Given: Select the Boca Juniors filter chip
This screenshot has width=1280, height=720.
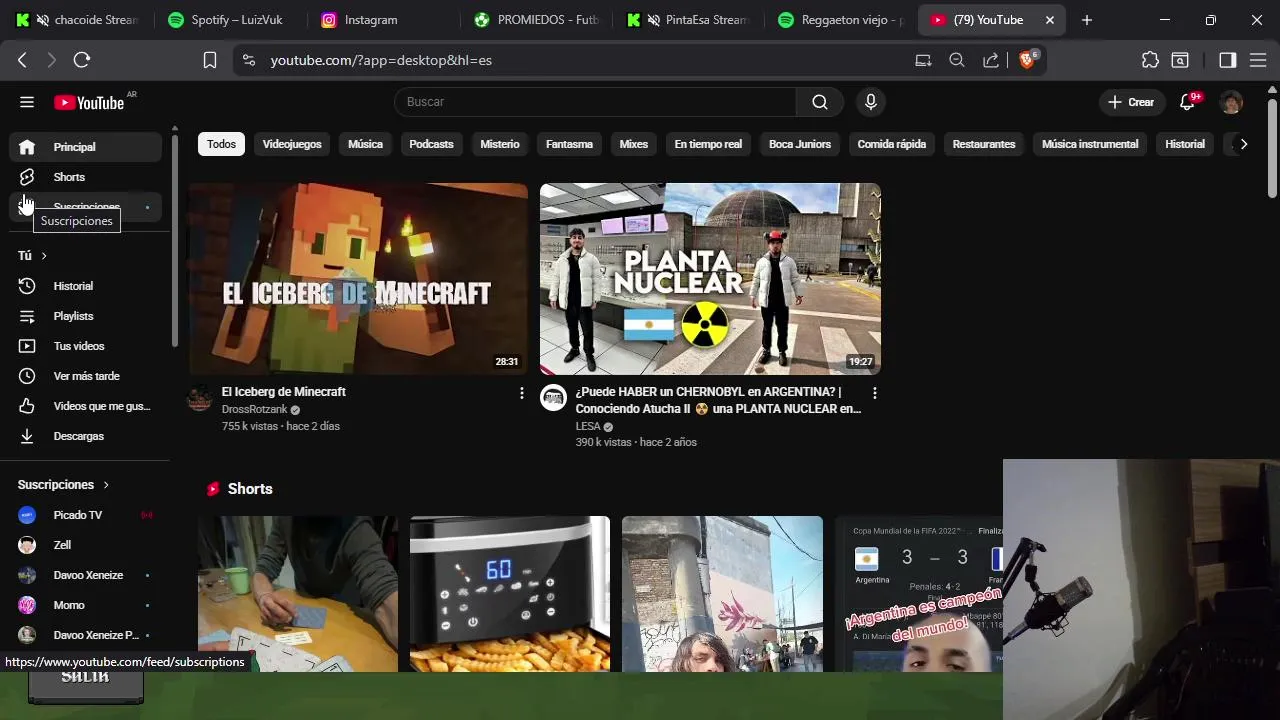Looking at the screenshot, I should tap(800, 144).
